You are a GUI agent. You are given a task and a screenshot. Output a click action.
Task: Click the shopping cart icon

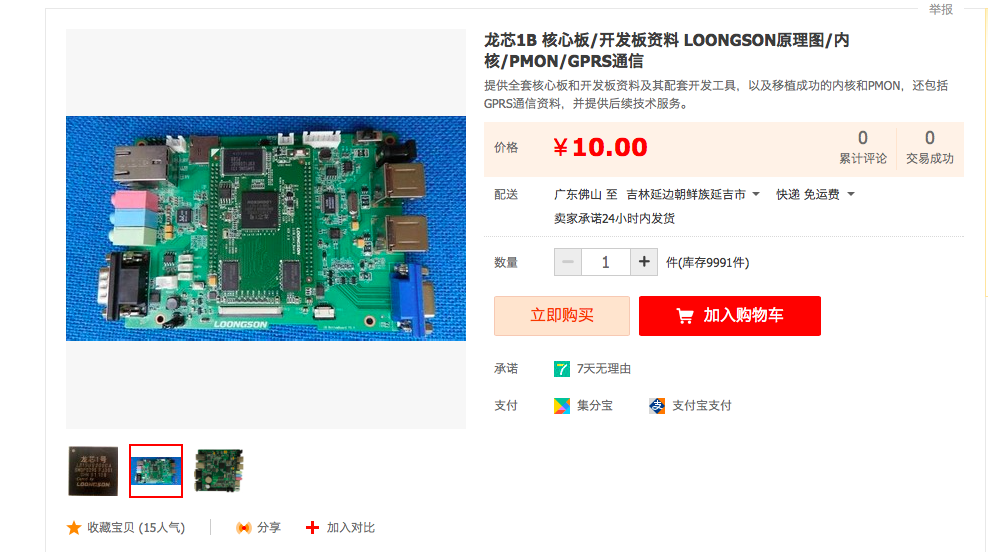pos(684,316)
